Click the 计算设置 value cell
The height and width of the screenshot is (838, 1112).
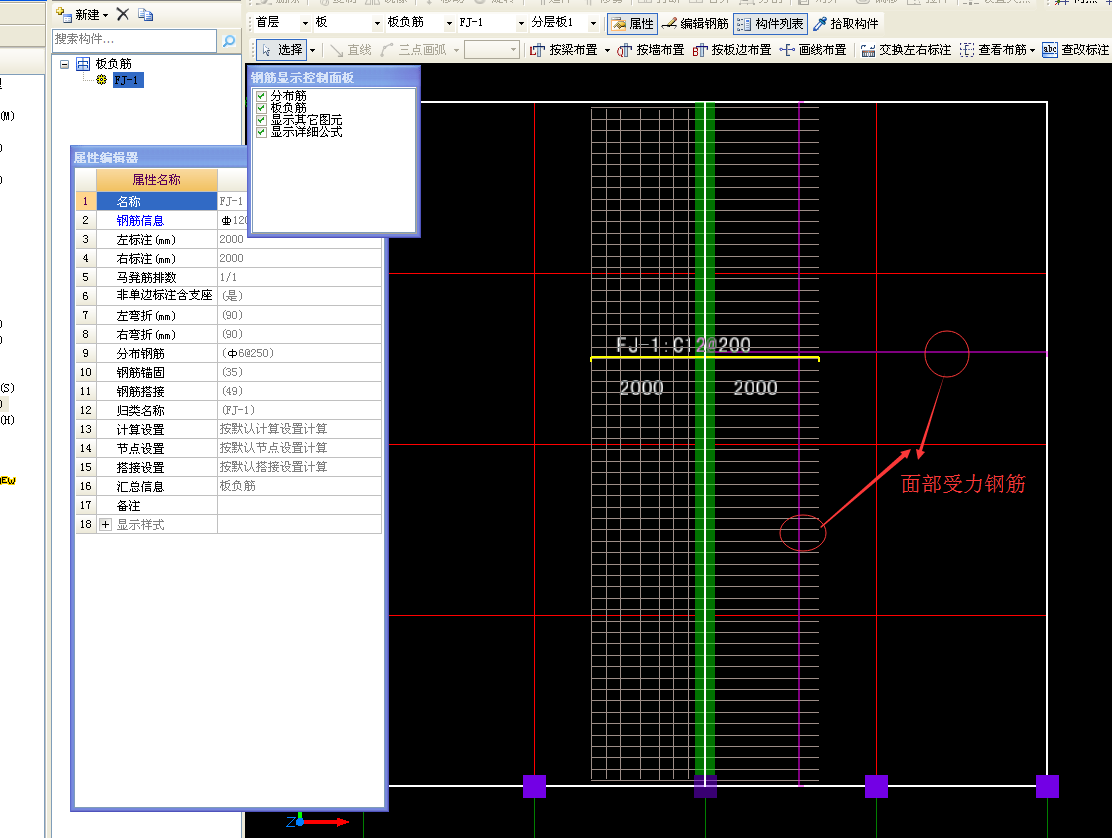tap(299, 429)
